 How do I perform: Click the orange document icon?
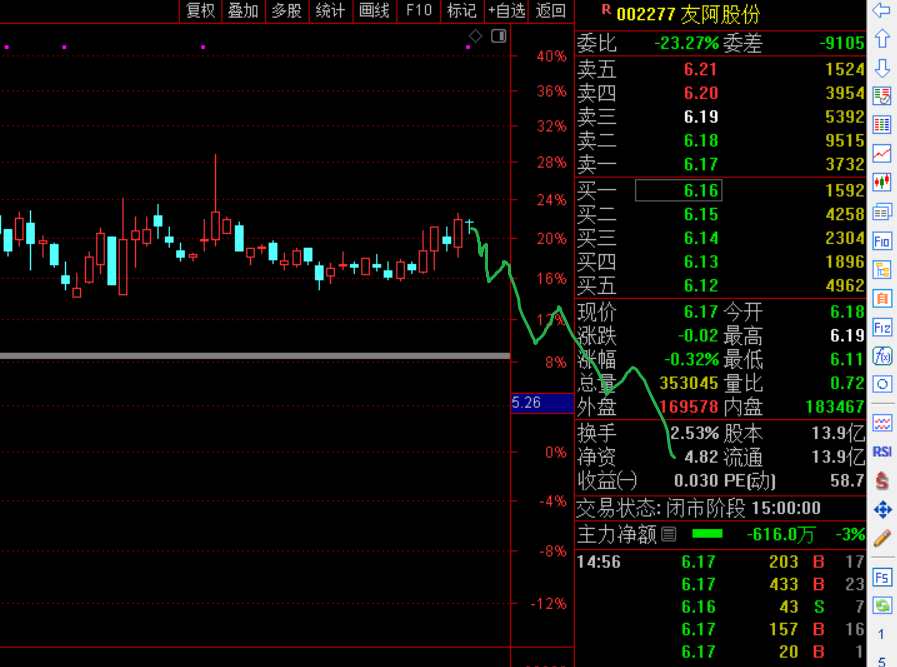coord(882,299)
